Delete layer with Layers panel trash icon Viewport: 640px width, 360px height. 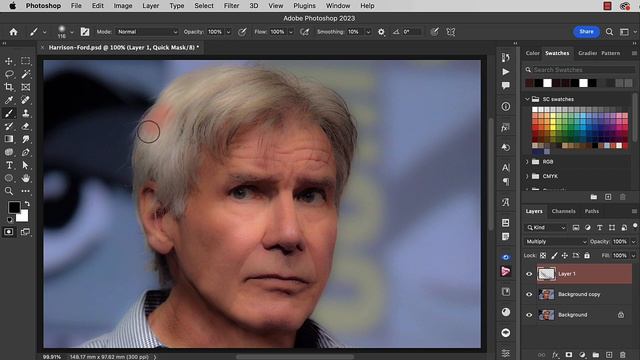click(622, 355)
